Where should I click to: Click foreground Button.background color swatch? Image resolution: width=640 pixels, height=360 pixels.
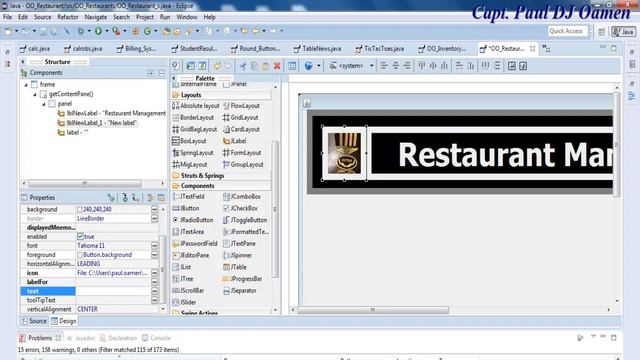click(80, 255)
